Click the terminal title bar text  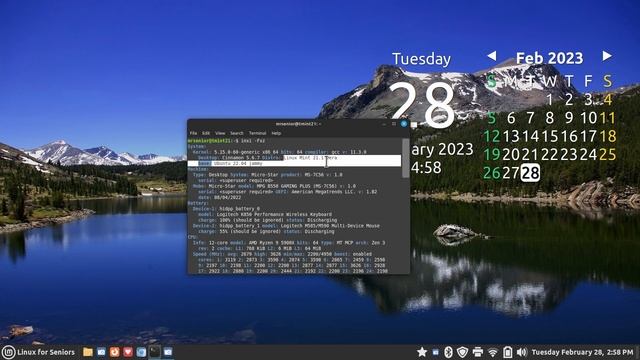pos(298,124)
